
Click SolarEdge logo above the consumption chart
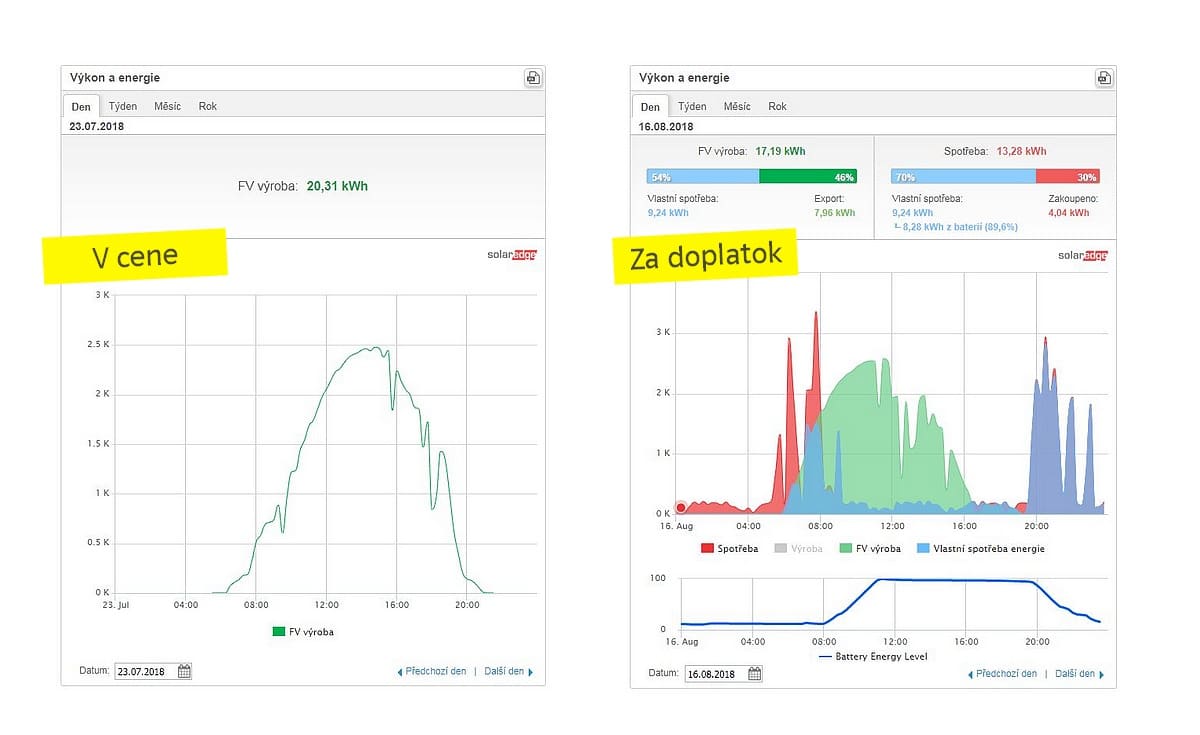click(1082, 256)
